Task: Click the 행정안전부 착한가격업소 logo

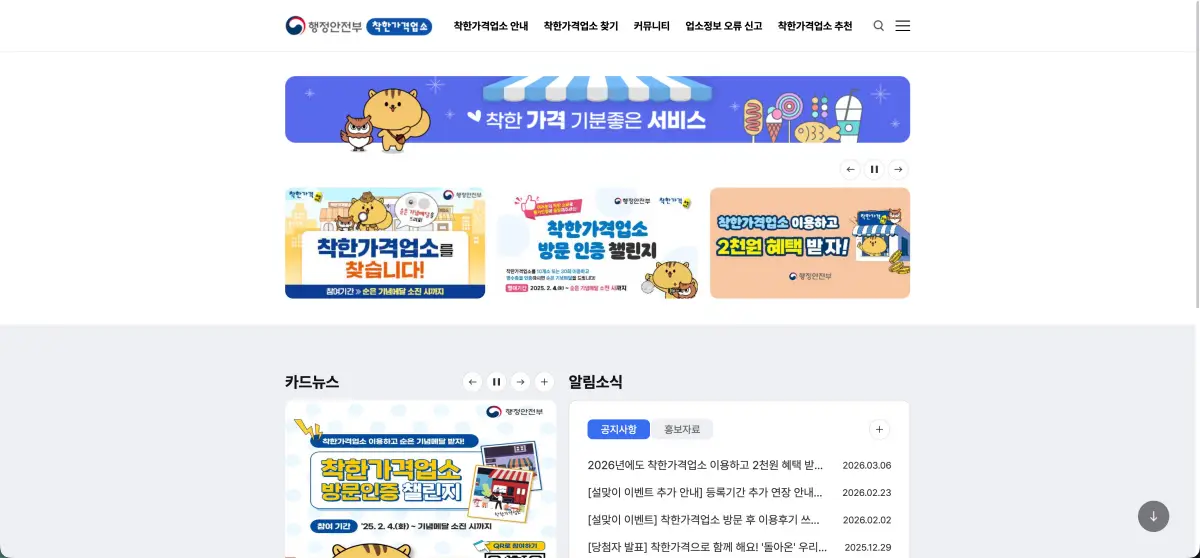Action: 358,26
